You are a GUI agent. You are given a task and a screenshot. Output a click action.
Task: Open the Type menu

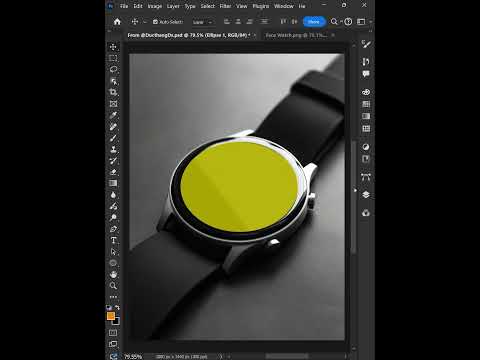click(x=190, y=6)
